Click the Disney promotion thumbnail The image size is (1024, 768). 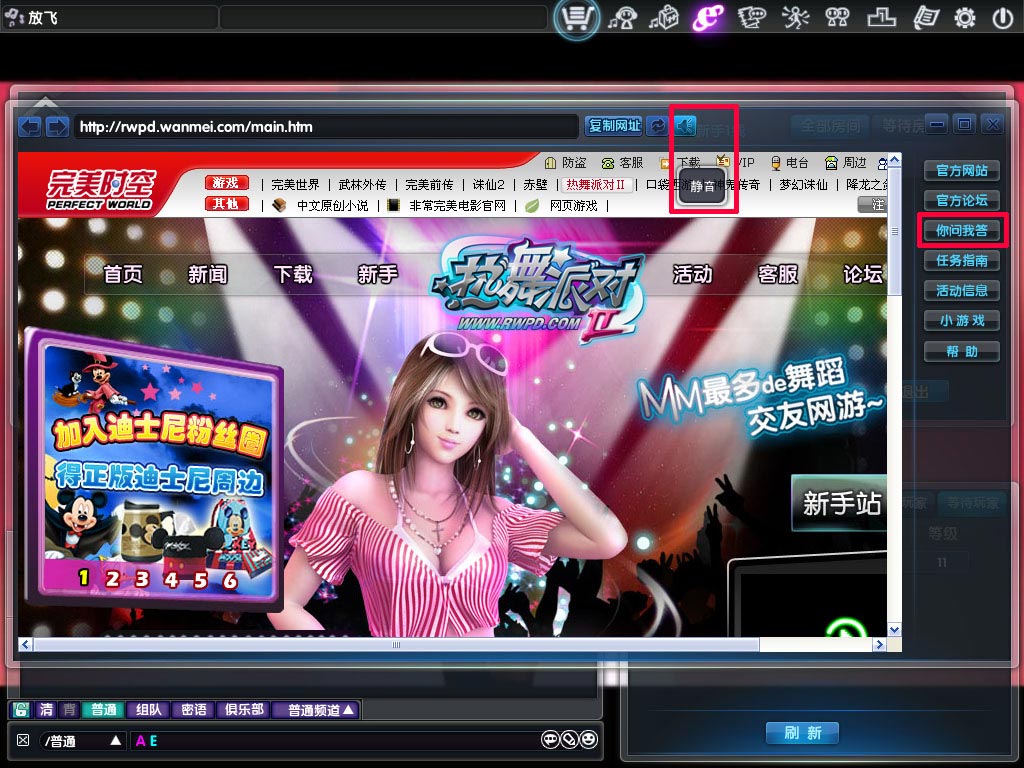pos(155,469)
